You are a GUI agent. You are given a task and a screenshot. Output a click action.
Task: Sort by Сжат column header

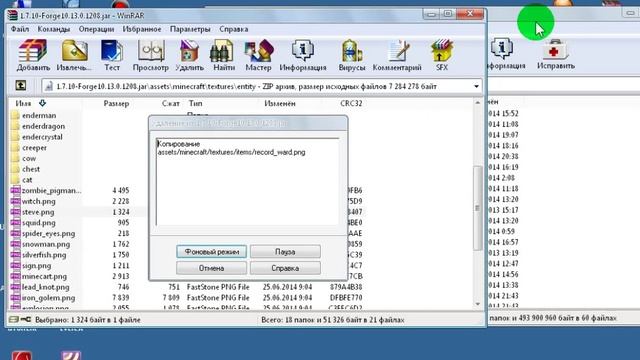point(170,103)
